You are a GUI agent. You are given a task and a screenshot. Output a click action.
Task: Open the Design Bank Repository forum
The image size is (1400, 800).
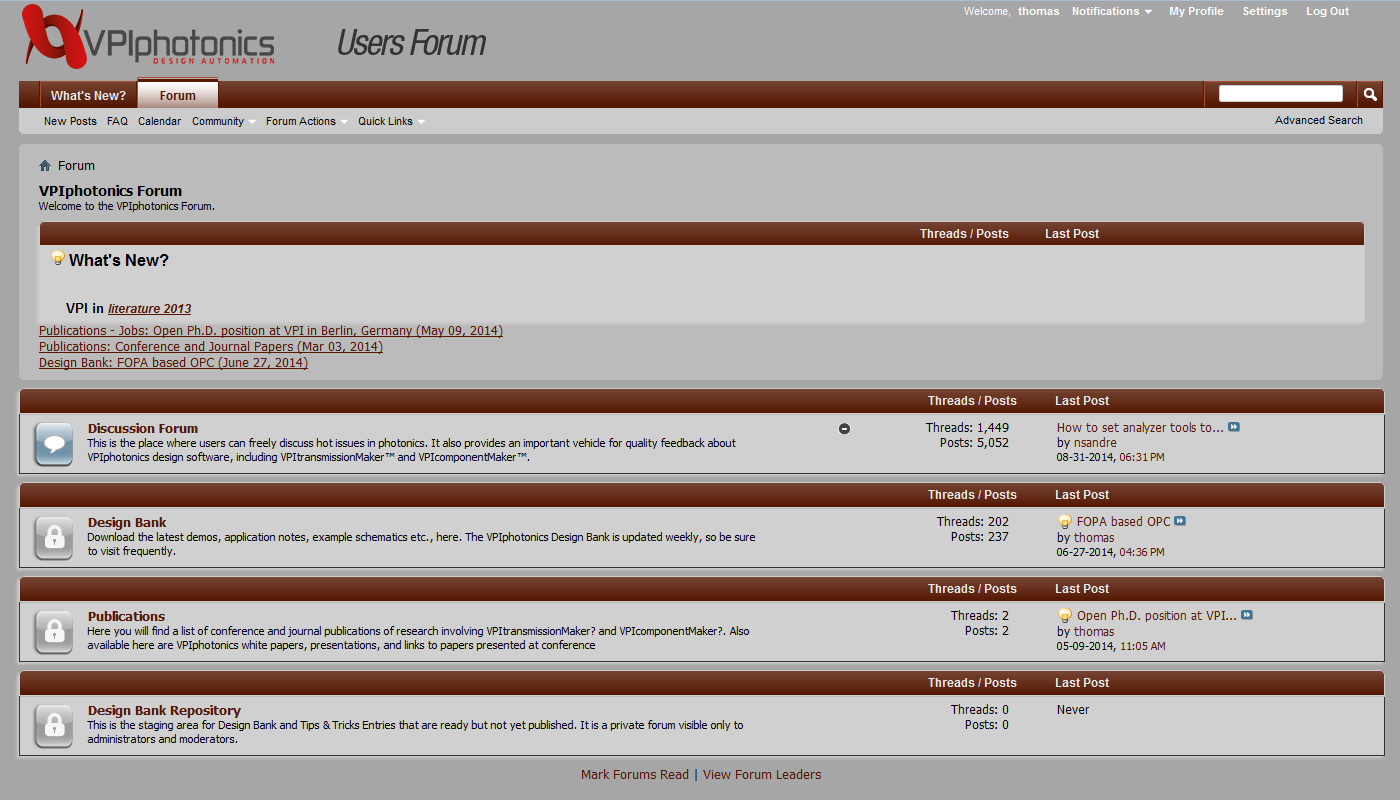(164, 710)
